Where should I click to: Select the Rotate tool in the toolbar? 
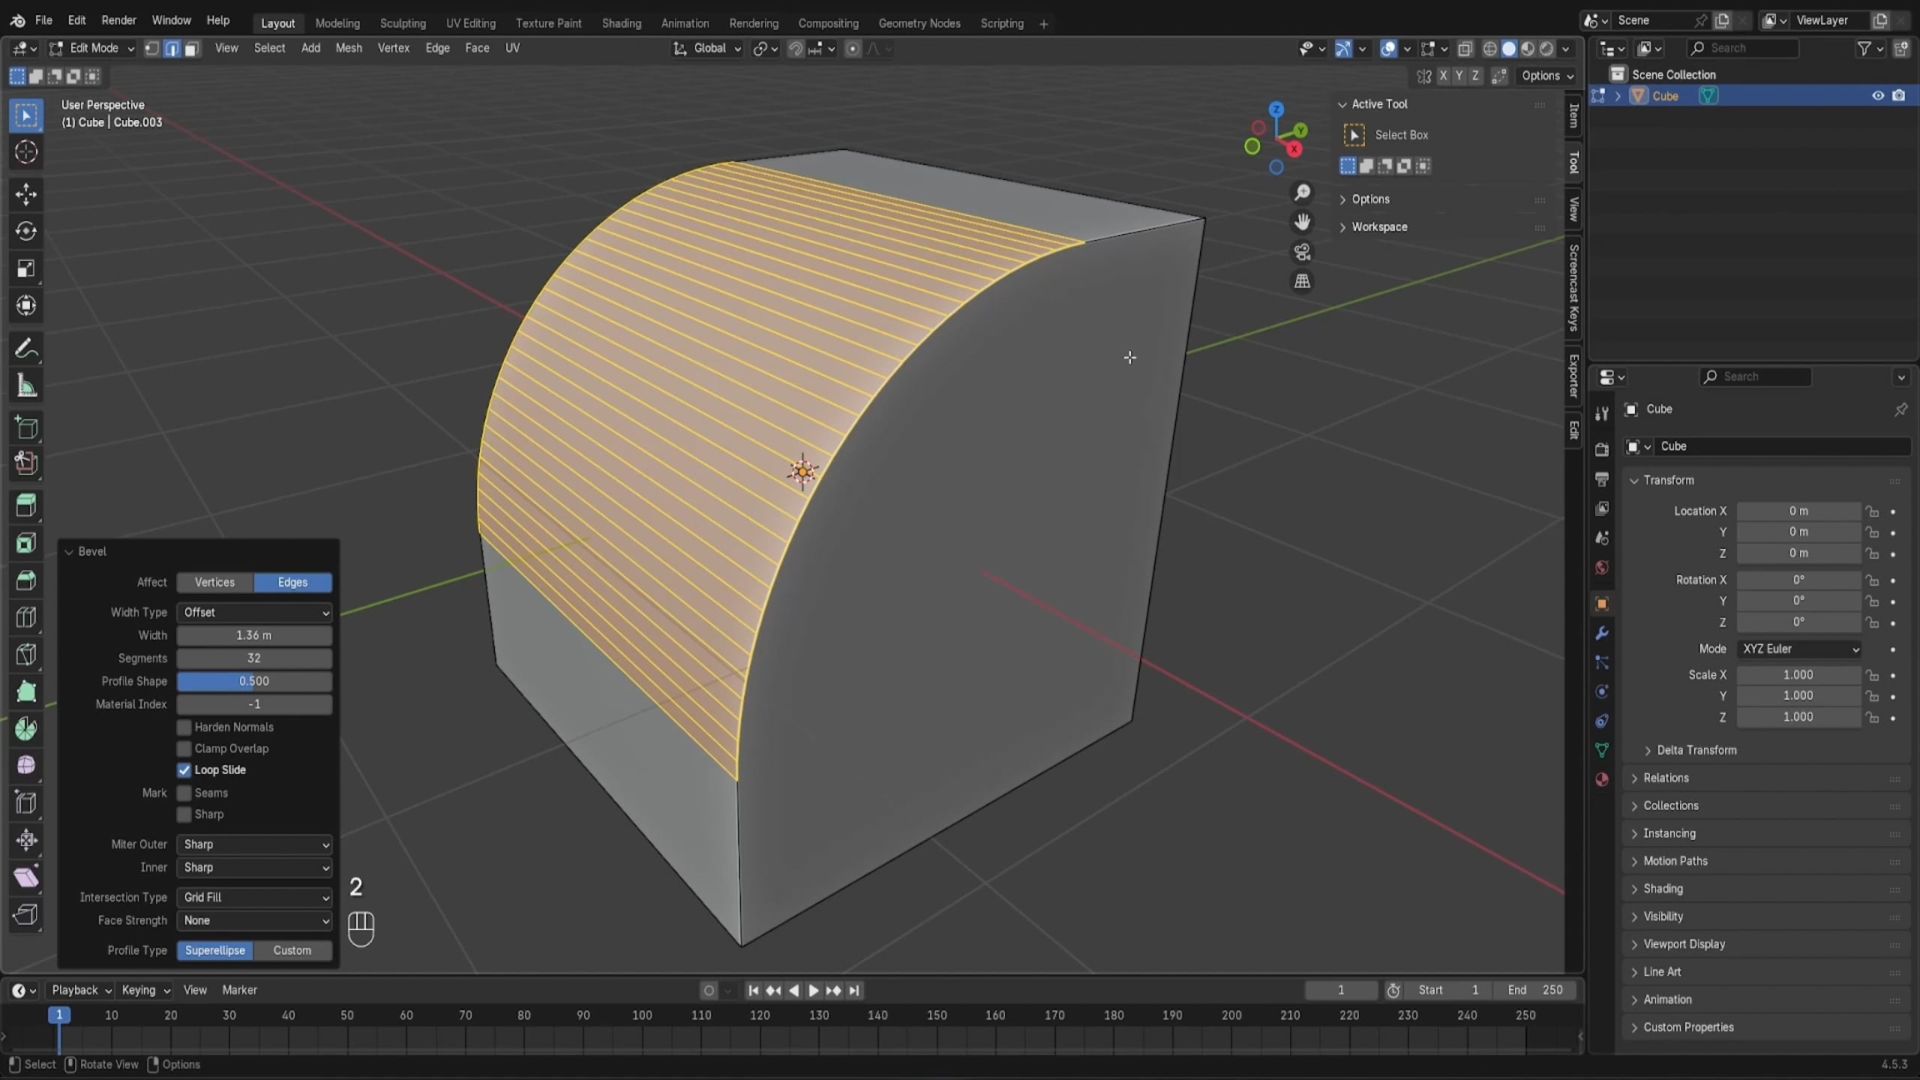point(27,231)
